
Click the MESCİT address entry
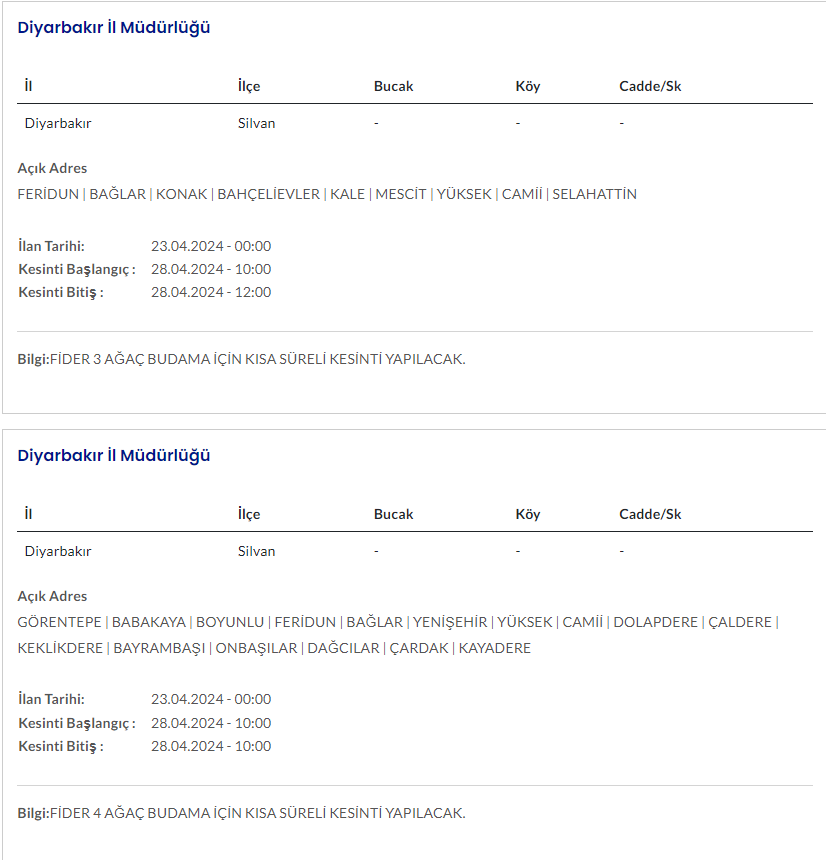401,194
